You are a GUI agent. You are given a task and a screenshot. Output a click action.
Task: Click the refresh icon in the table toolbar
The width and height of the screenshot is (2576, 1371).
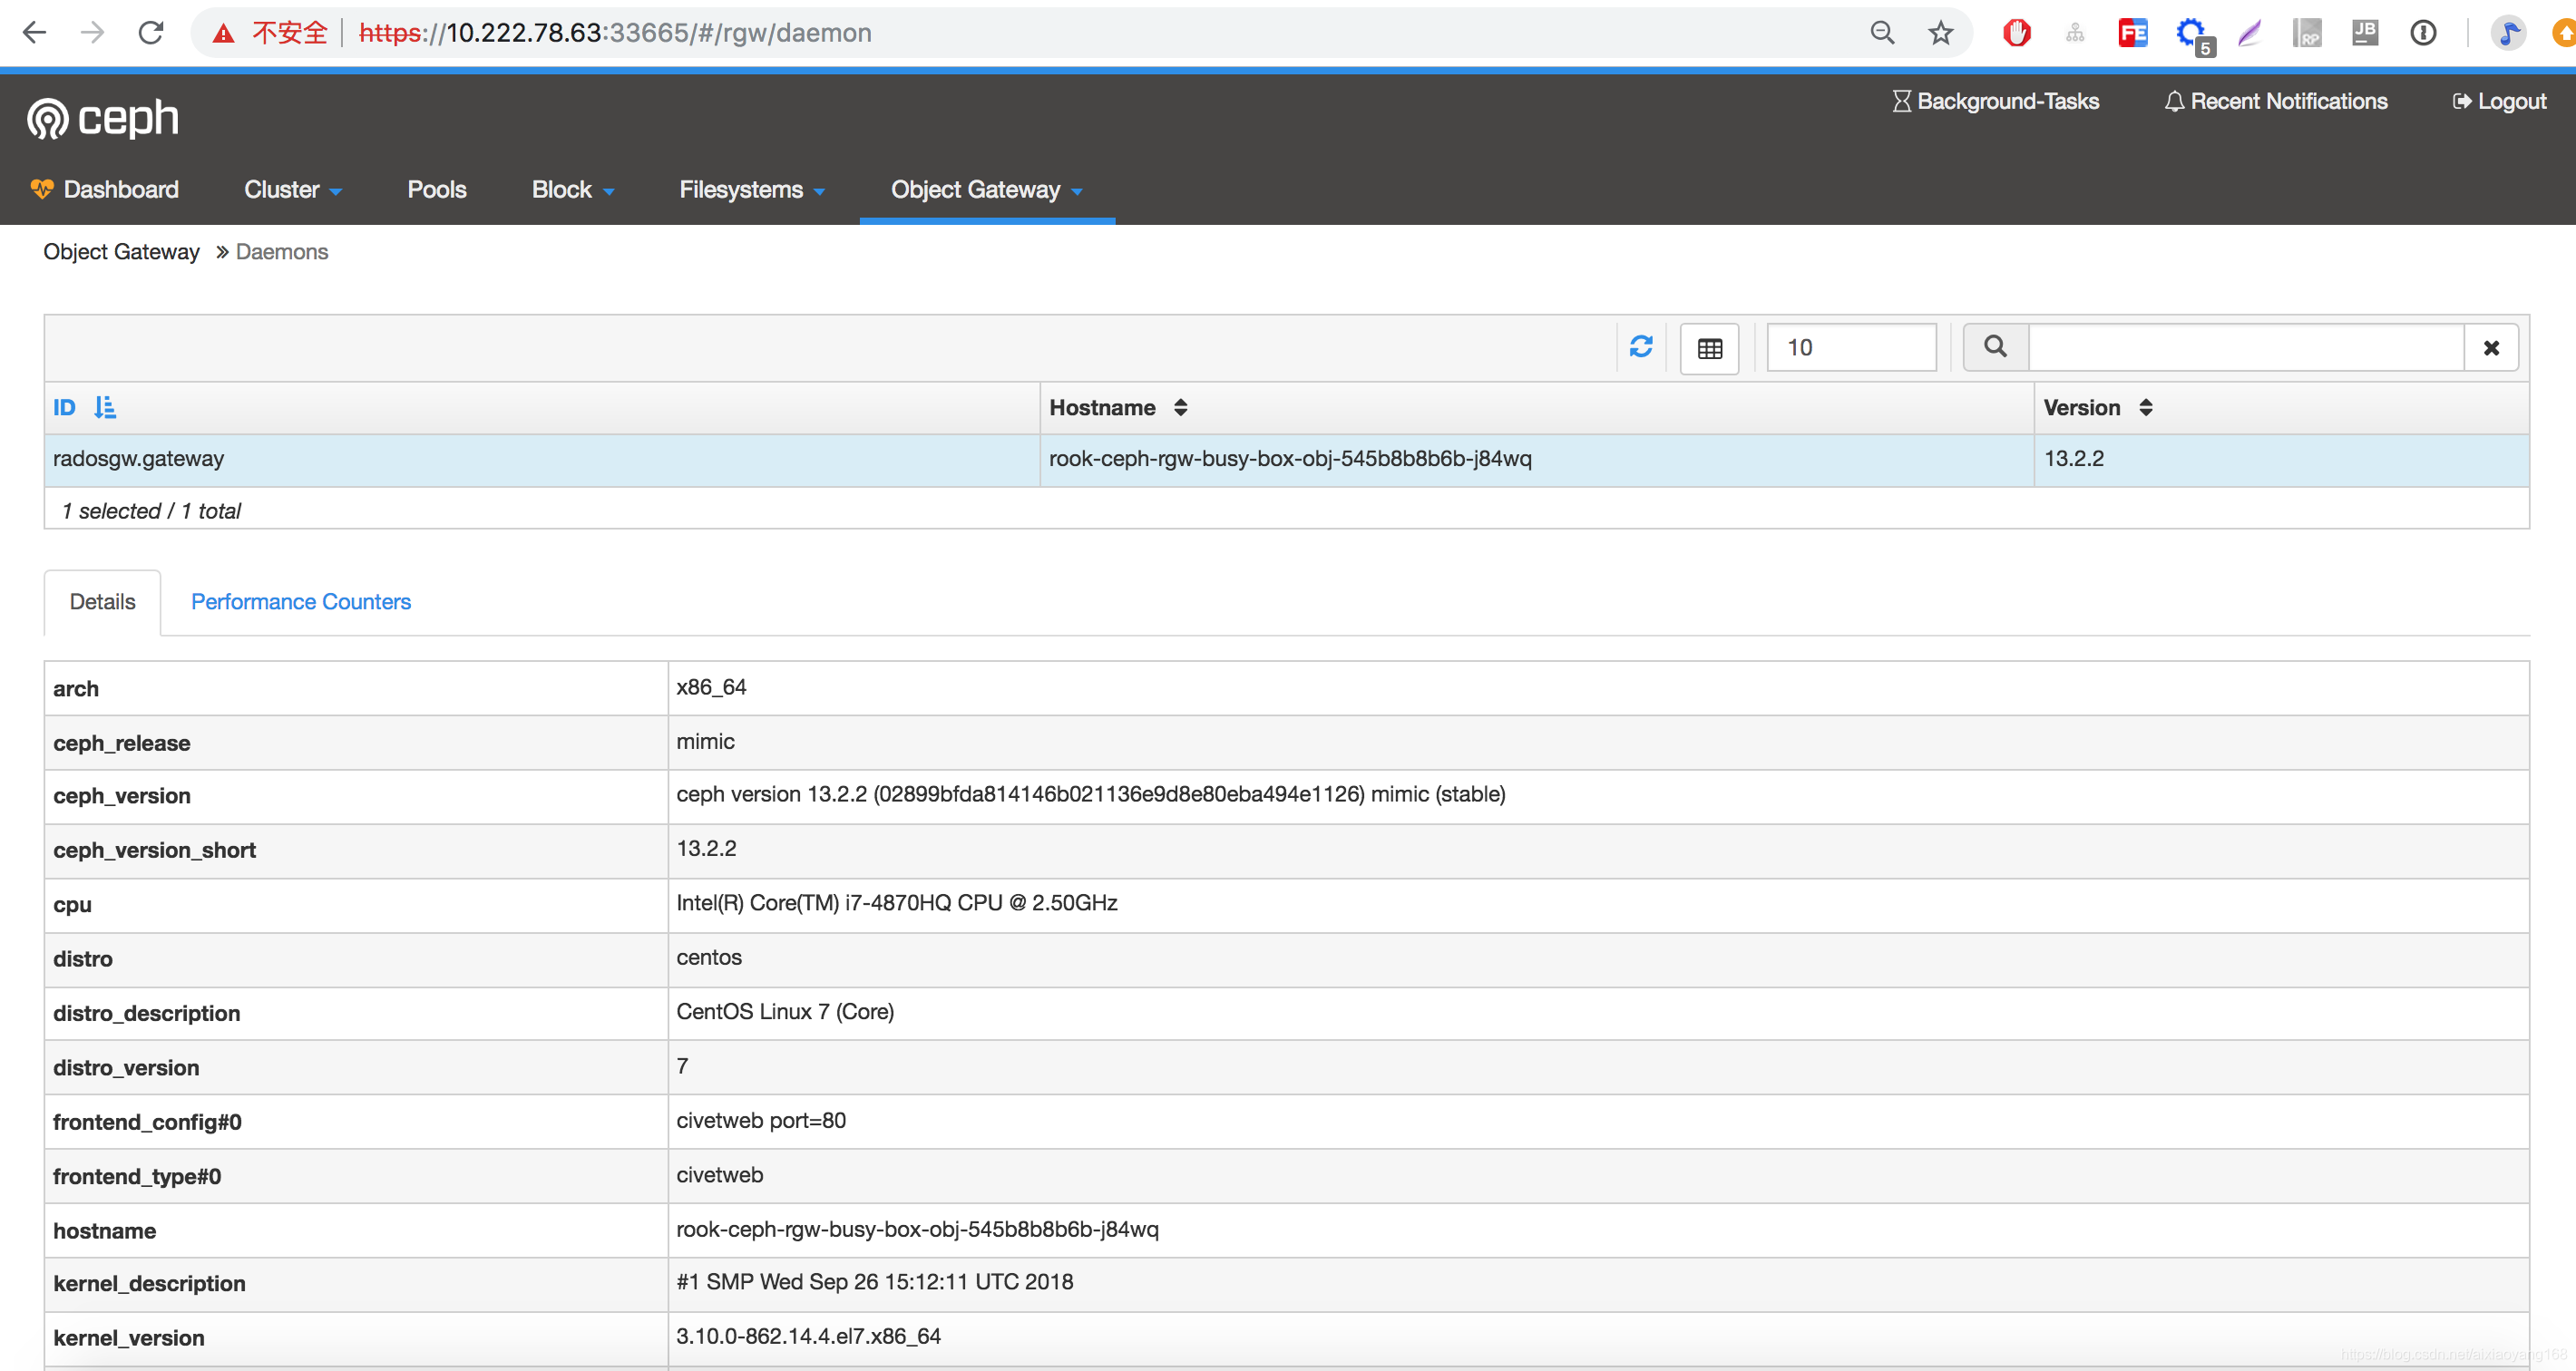pyautogui.click(x=1641, y=347)
